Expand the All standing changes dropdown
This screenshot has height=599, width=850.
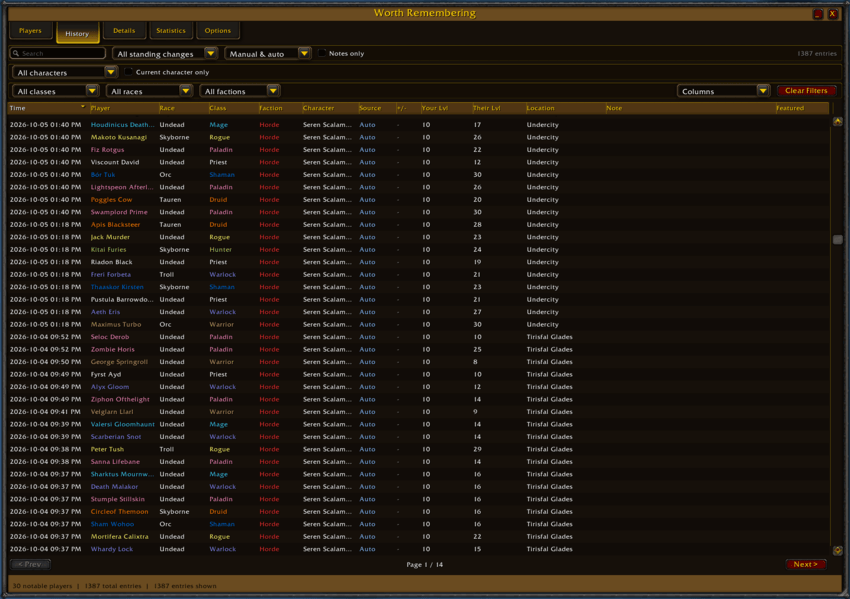(x=165, y=54)
